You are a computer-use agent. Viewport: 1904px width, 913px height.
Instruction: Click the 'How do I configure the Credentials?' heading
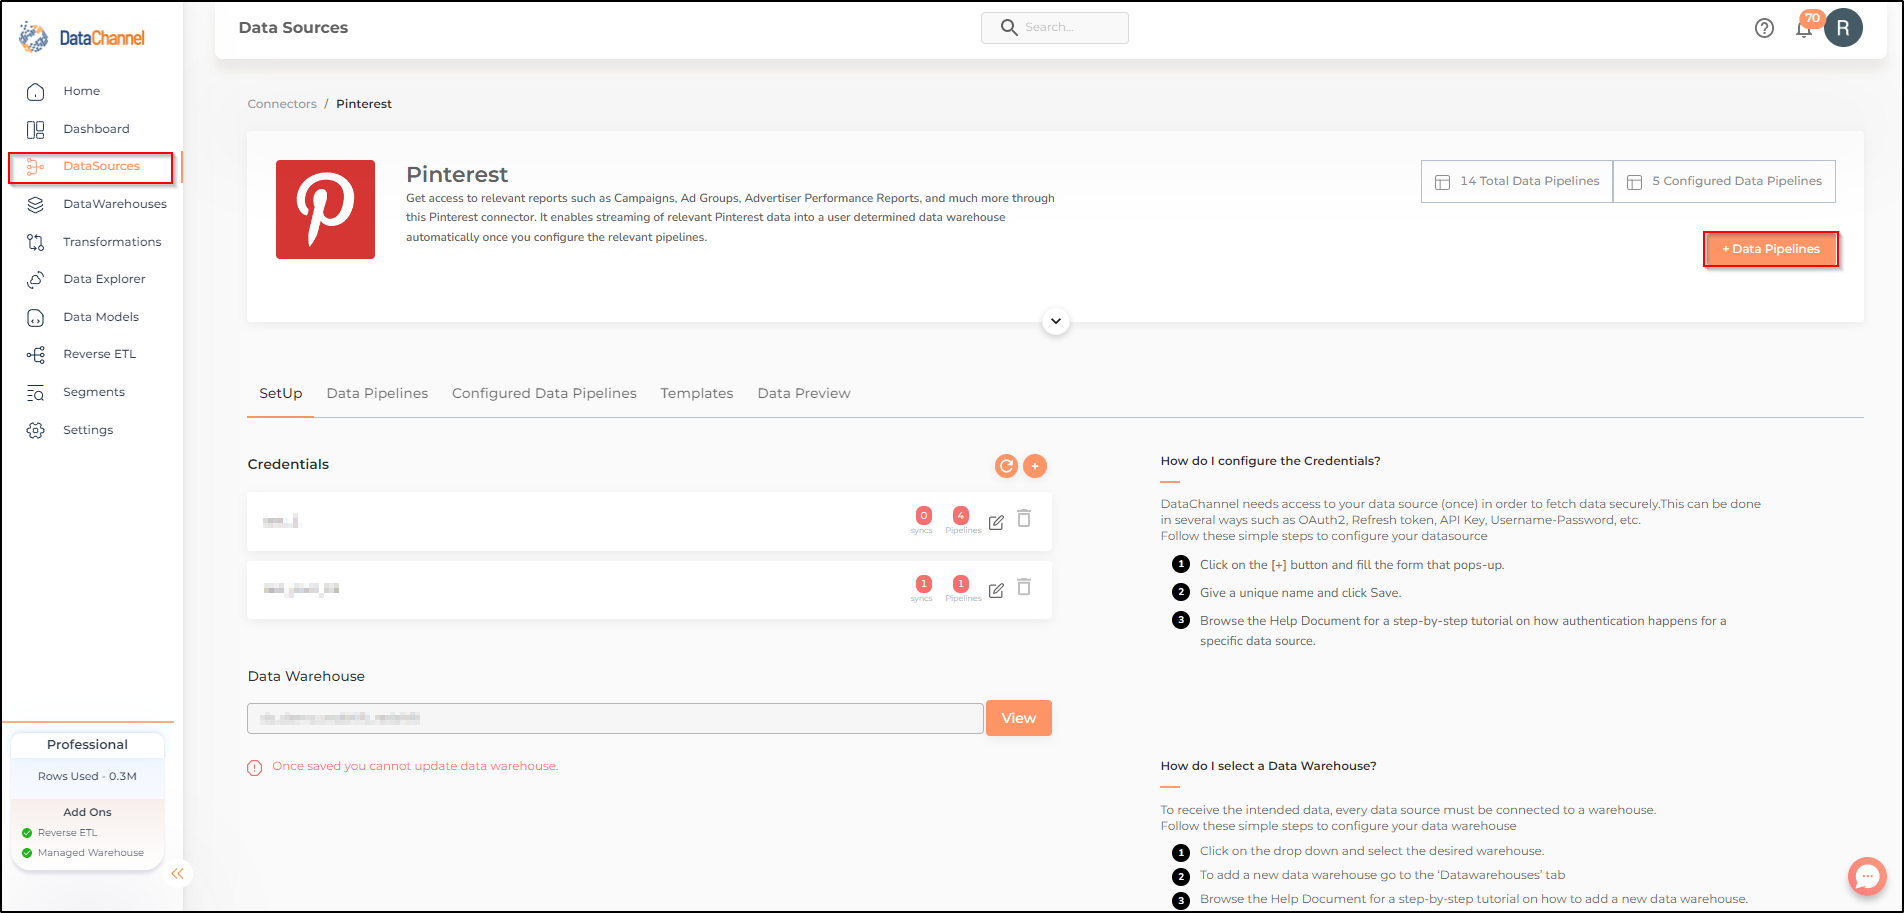tap(1270, 461)
